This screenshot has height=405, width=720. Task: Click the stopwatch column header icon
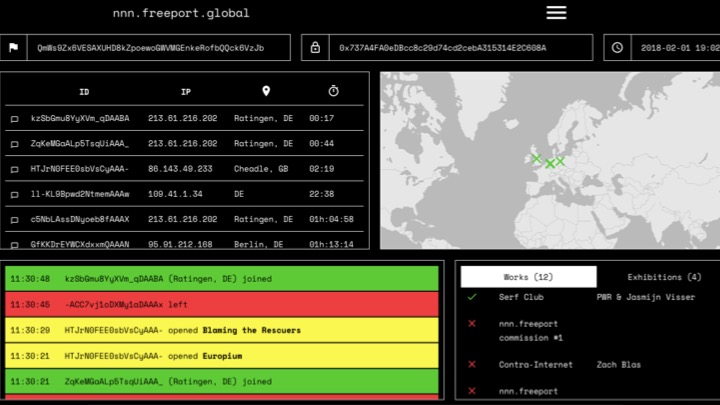tap(333, 91)
